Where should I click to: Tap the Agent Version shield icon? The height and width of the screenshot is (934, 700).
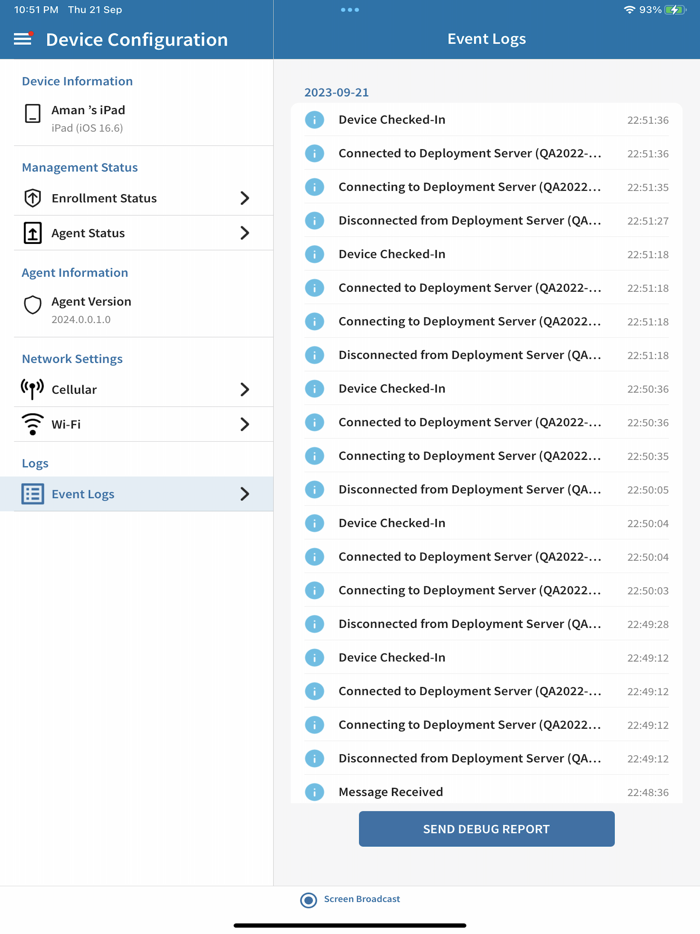(33, 305)
